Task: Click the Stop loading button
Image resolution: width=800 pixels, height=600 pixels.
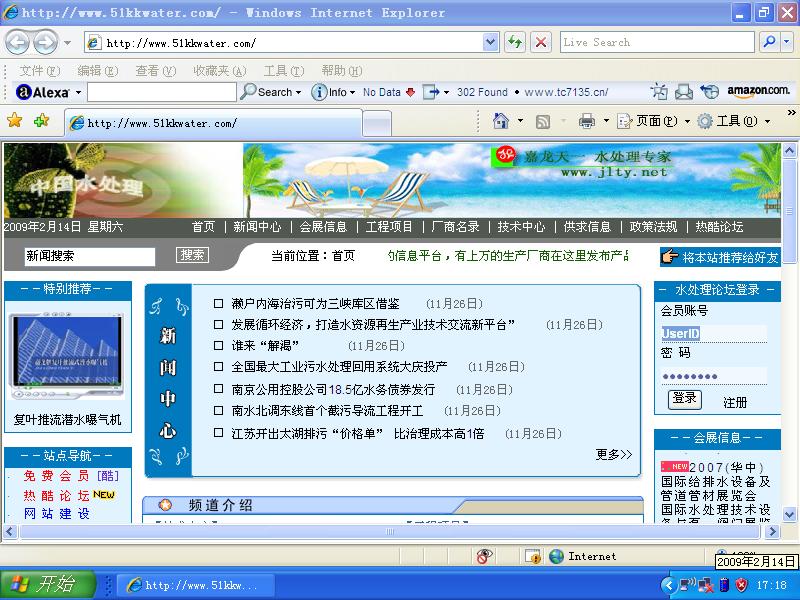Action: click(x=541, y=42)
